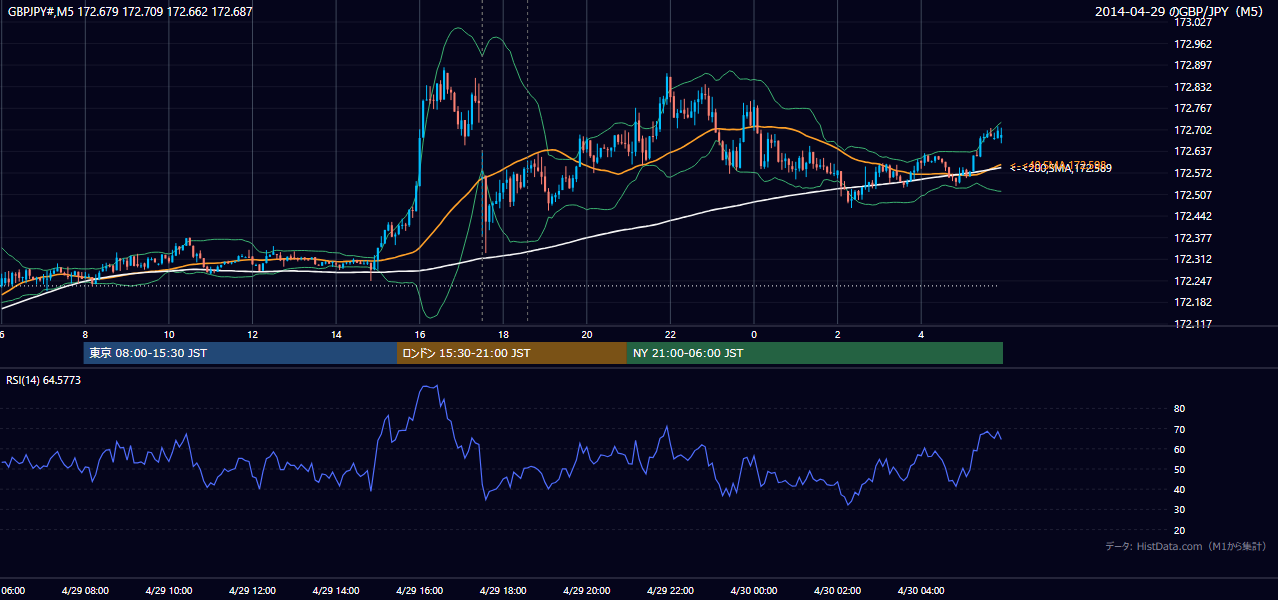The width and height of the screenshot is (1278, 600).
Task: Click price axis label 172.962
Action: [1192, 44]
